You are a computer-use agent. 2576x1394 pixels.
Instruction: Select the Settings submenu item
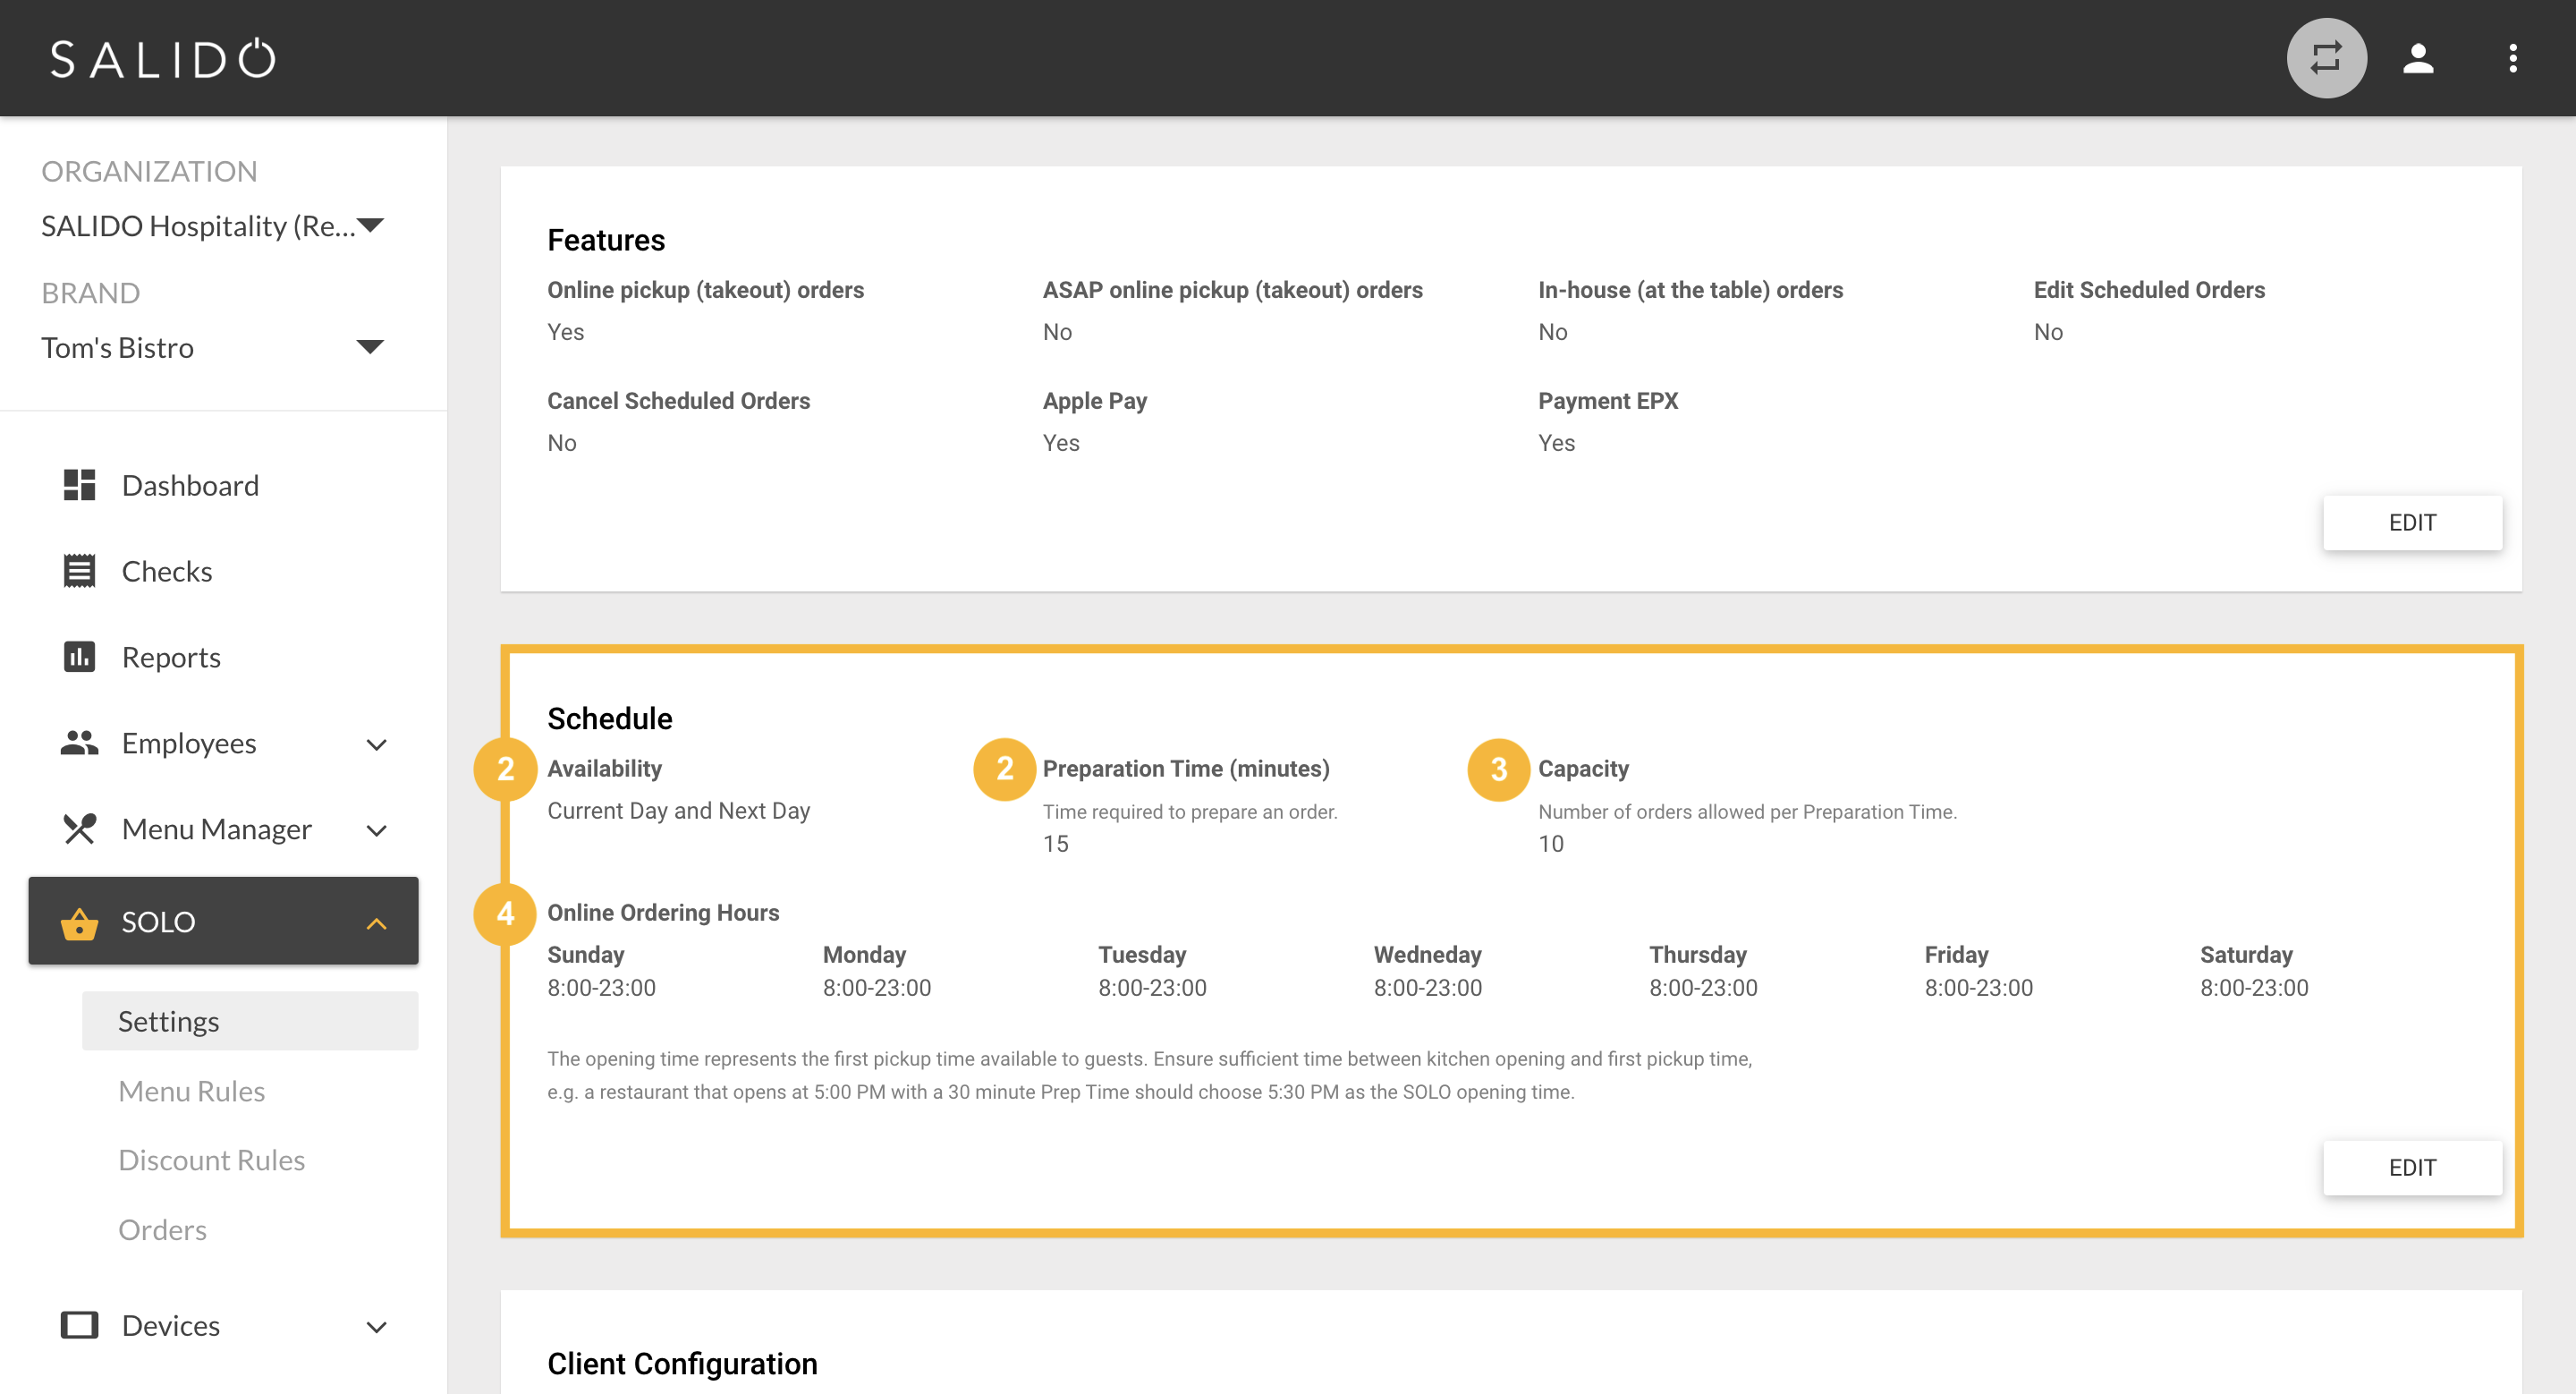click(x=250, y=1021)
